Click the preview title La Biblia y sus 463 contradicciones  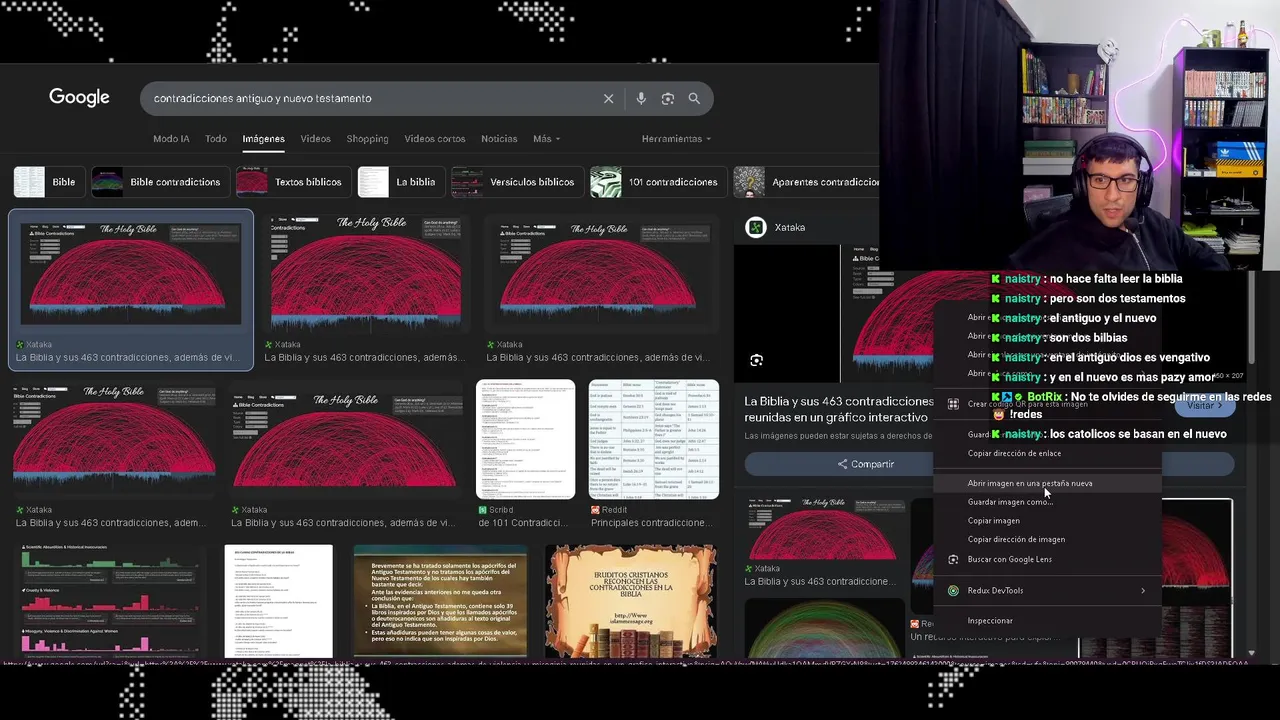839,409
